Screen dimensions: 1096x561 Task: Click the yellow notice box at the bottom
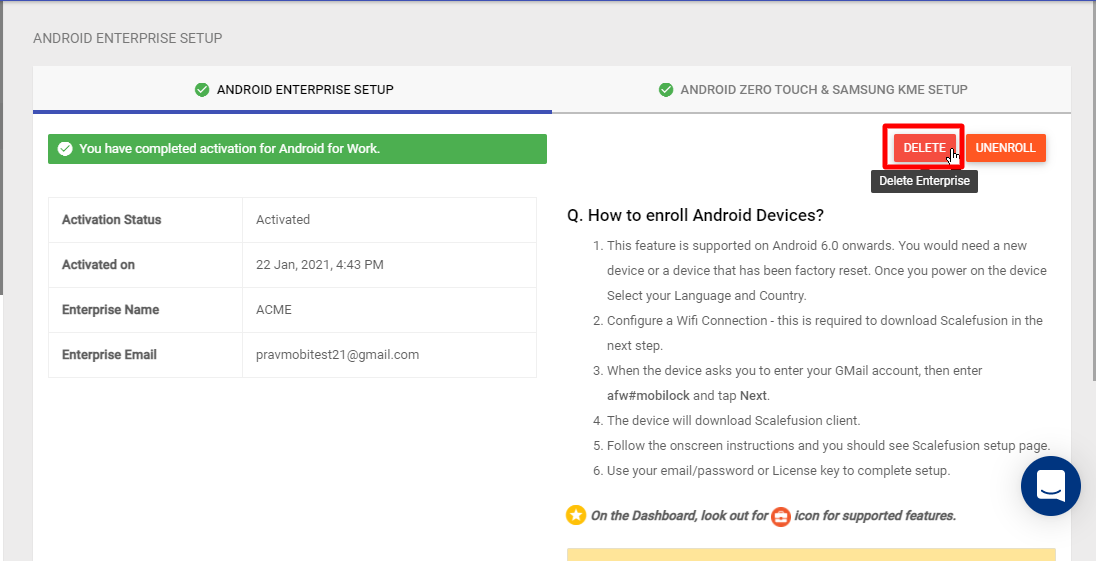tap(811, 555)
